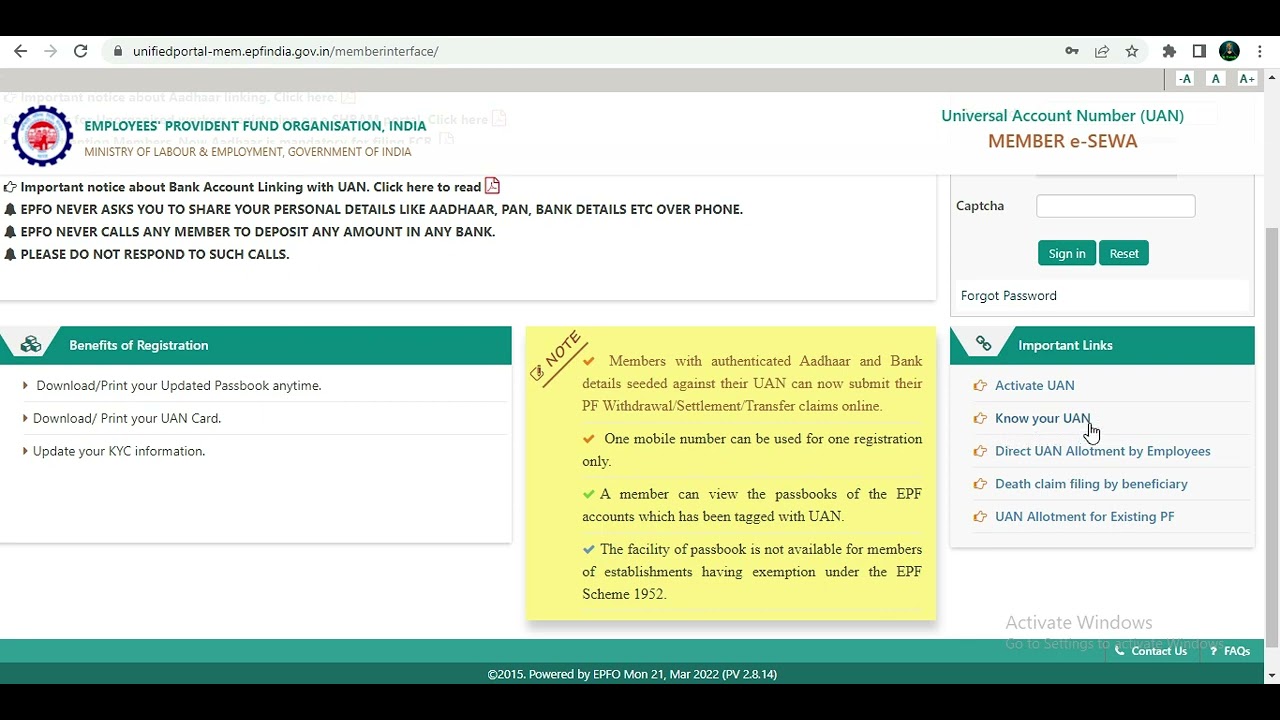The image size is (1280, 720).
Task: Open Death claim filing by beneficiary
Action: coord(1091,484)
